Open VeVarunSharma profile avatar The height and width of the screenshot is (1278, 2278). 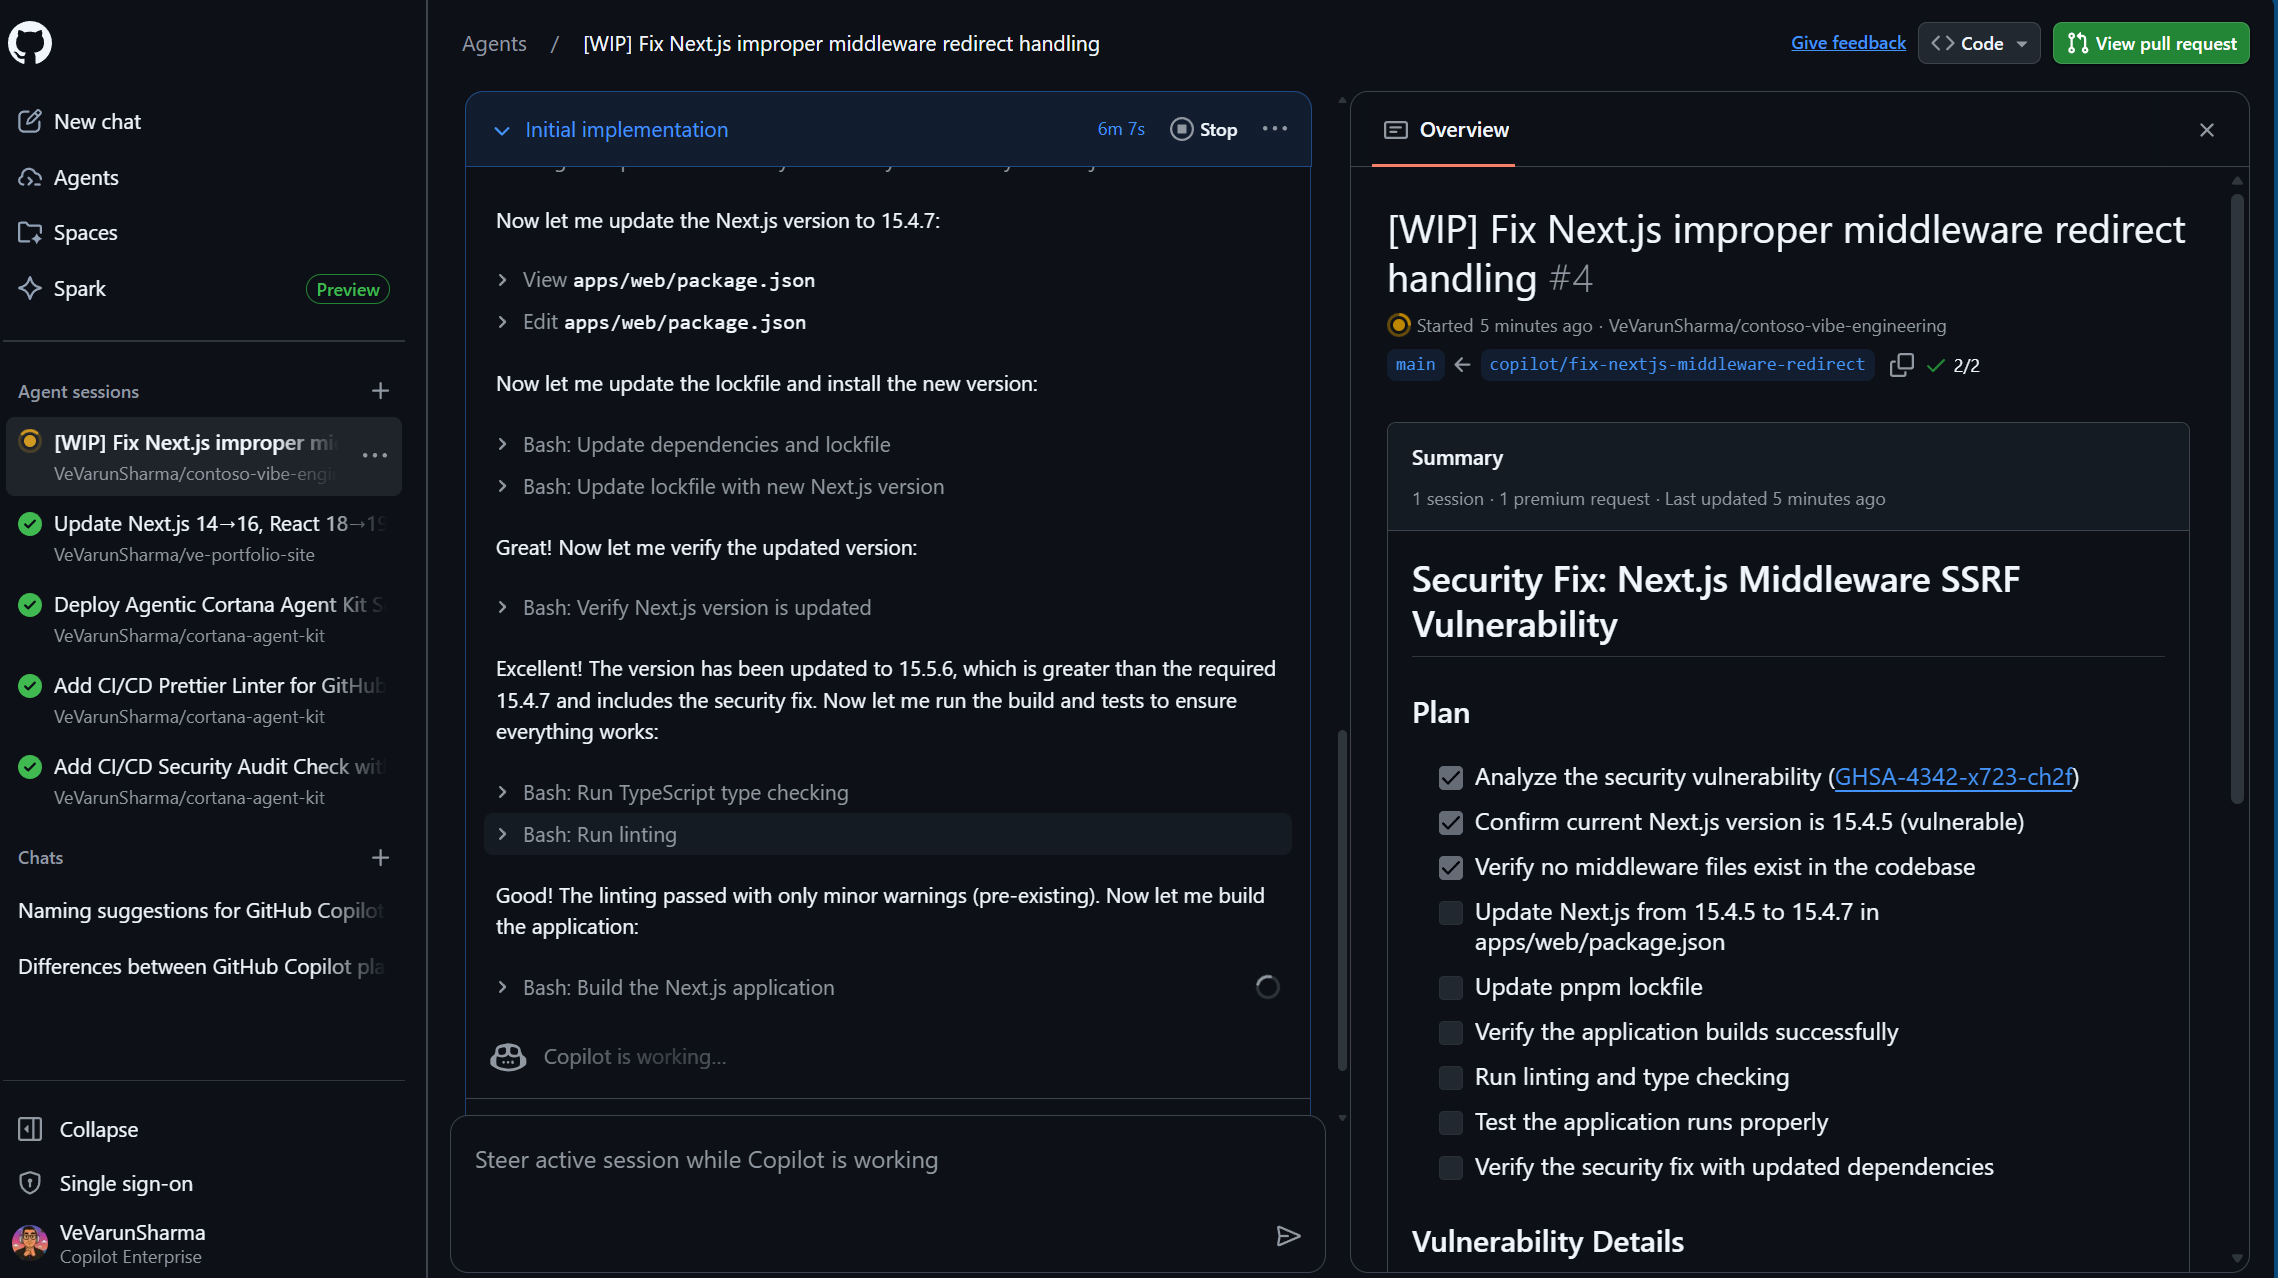(30, 1243)
